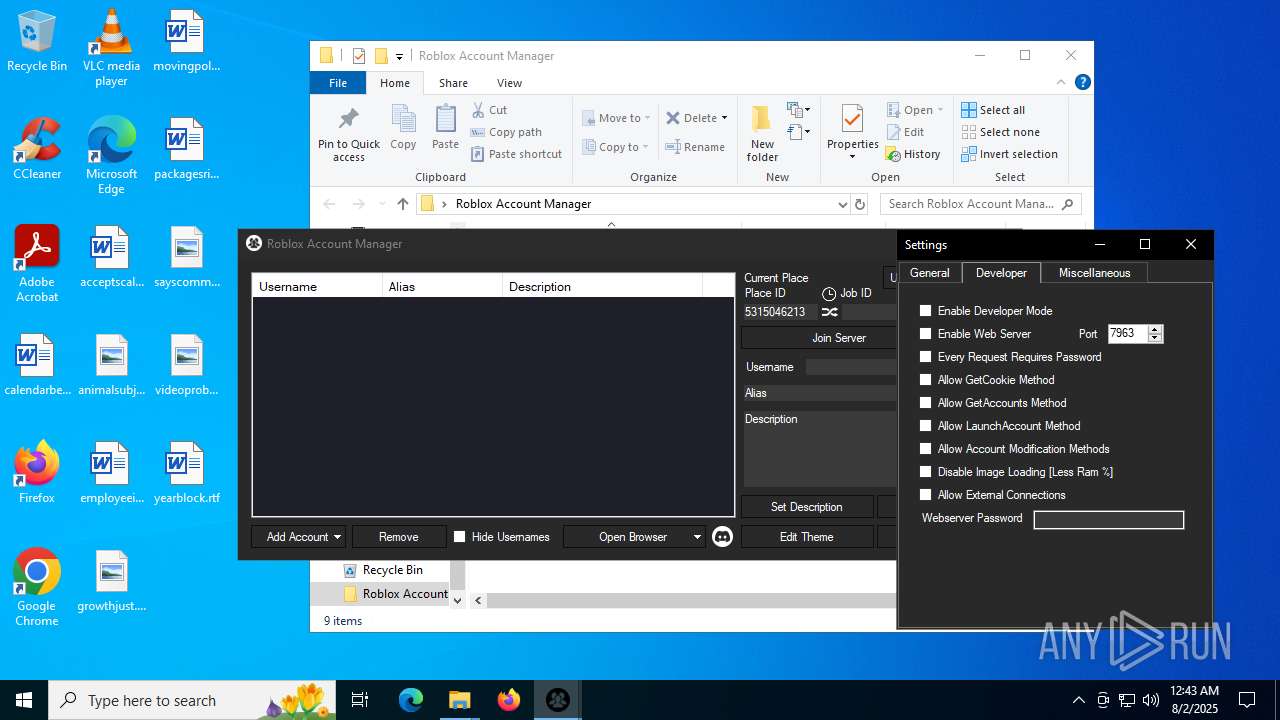The width and height of the screenshot is (1280, 720).
Task: Toggle Disable Image Loading checkbox
Action: click(x=925, y=472)
